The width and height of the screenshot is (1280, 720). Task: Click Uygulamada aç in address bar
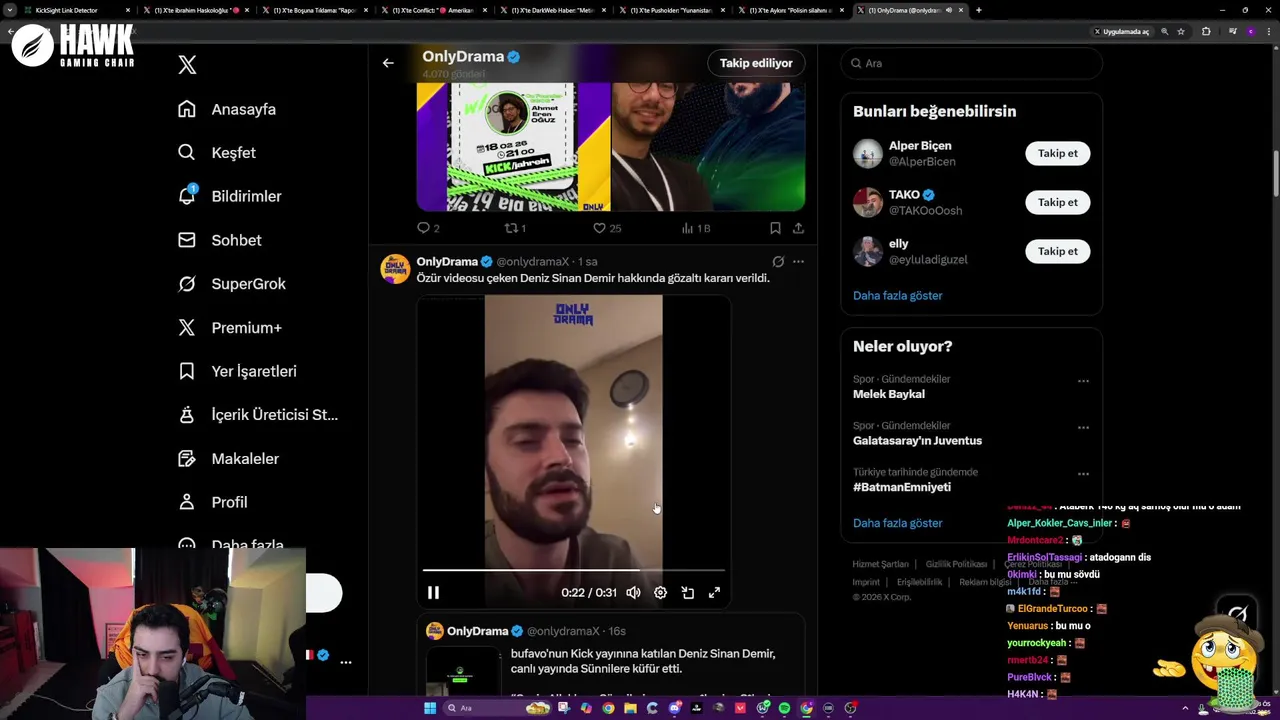coord(1121,32)
